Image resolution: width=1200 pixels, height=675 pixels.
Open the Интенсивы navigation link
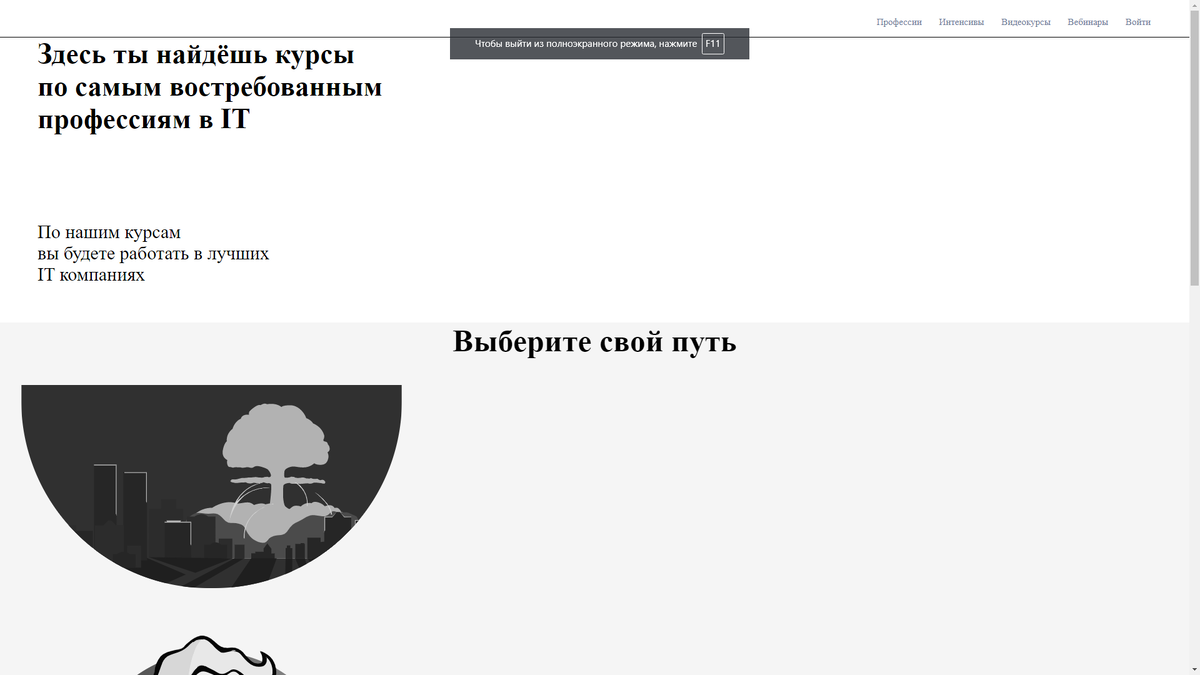[961, 21]
